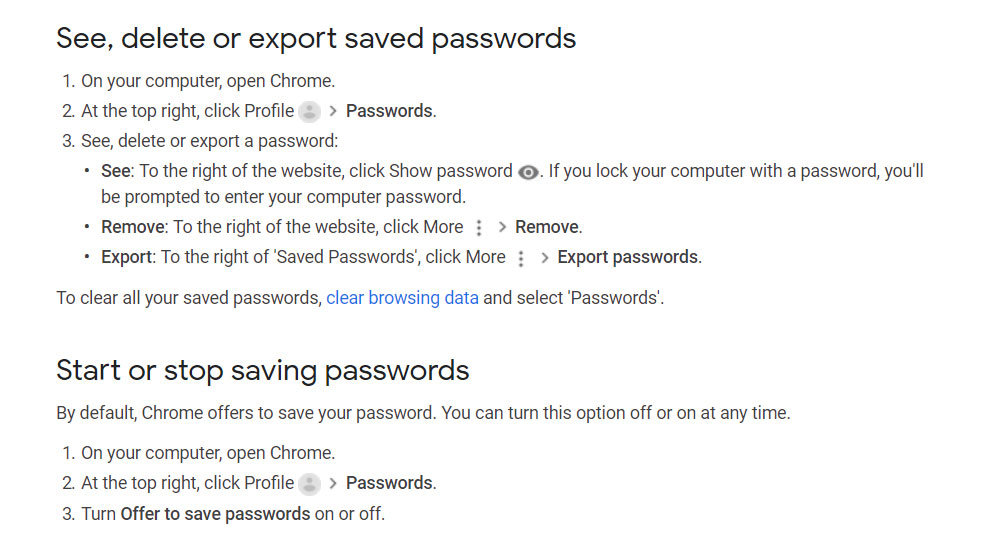This screenshot has height=554, width=992.
Task: Click the bold Export label in the bullet list
Action: click(127, 257)
